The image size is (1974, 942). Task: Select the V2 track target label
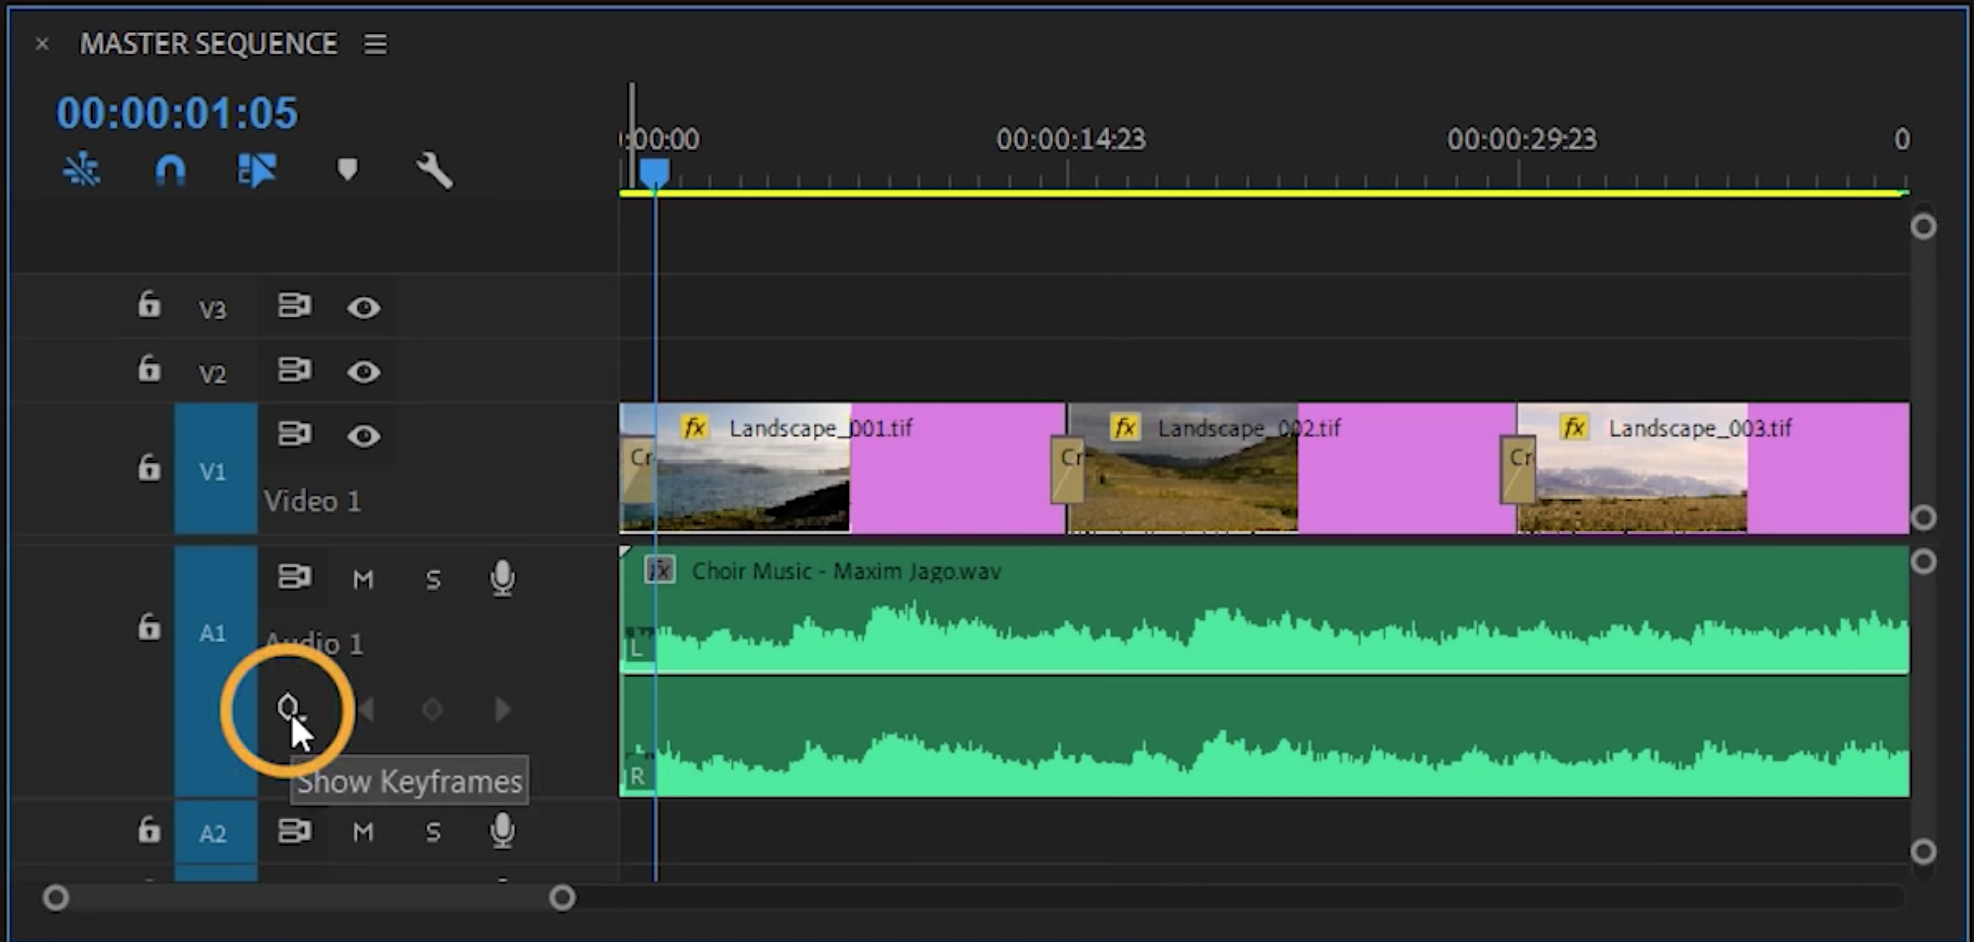pos(213,373)
